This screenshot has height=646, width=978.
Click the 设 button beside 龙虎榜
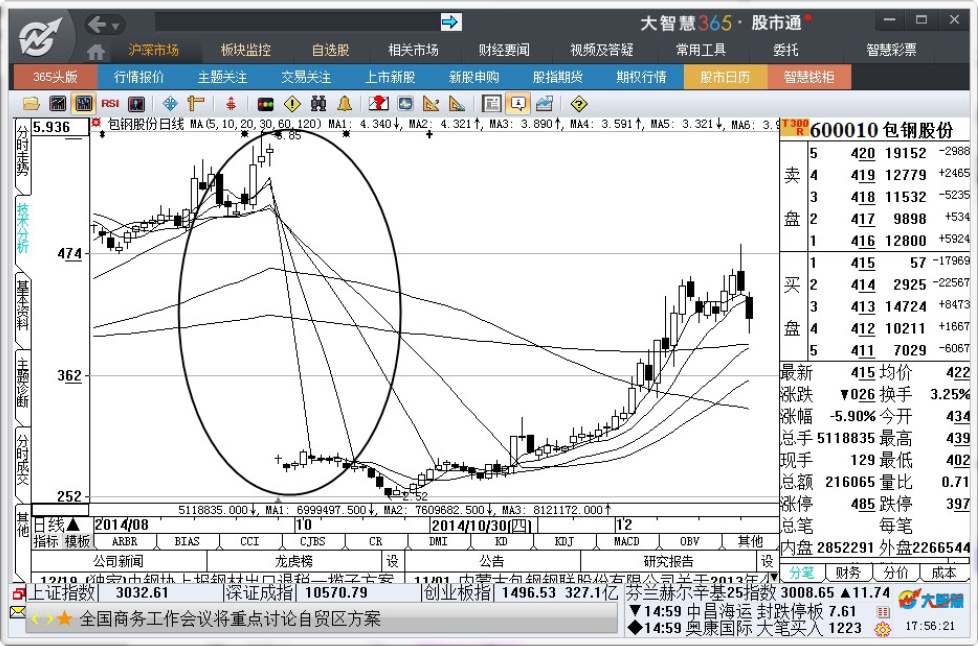tap(392, 561)
